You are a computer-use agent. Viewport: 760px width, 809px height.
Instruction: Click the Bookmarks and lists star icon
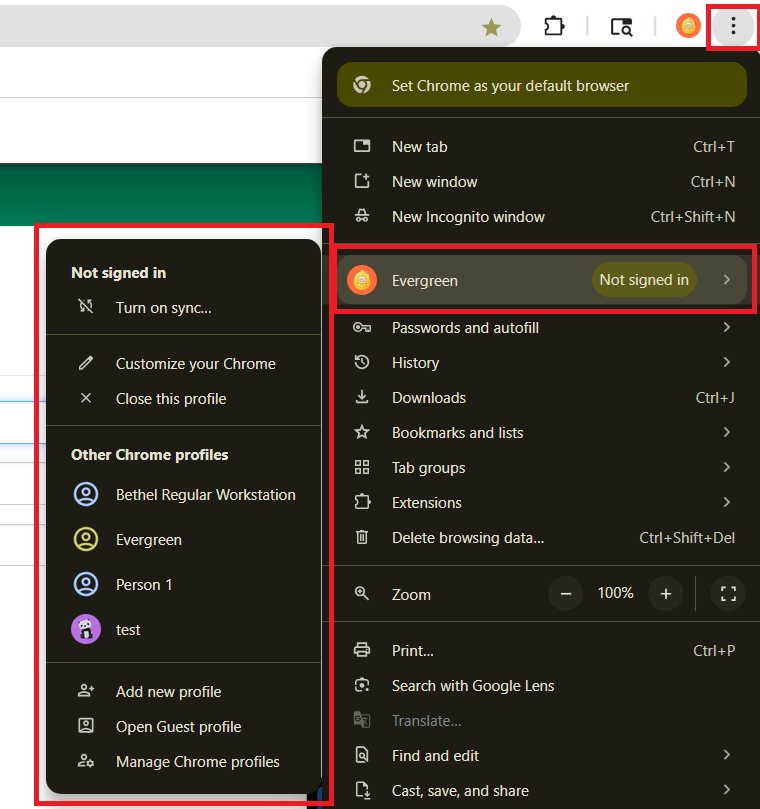(x=362, y=432)
